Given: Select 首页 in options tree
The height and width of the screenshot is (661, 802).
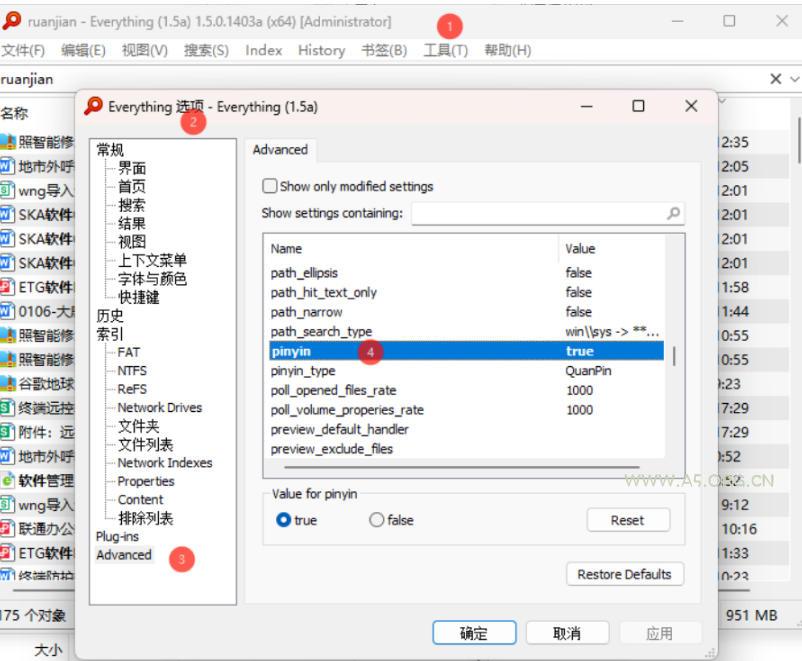Looking at the screenshot, I should (x=132, y=186).
